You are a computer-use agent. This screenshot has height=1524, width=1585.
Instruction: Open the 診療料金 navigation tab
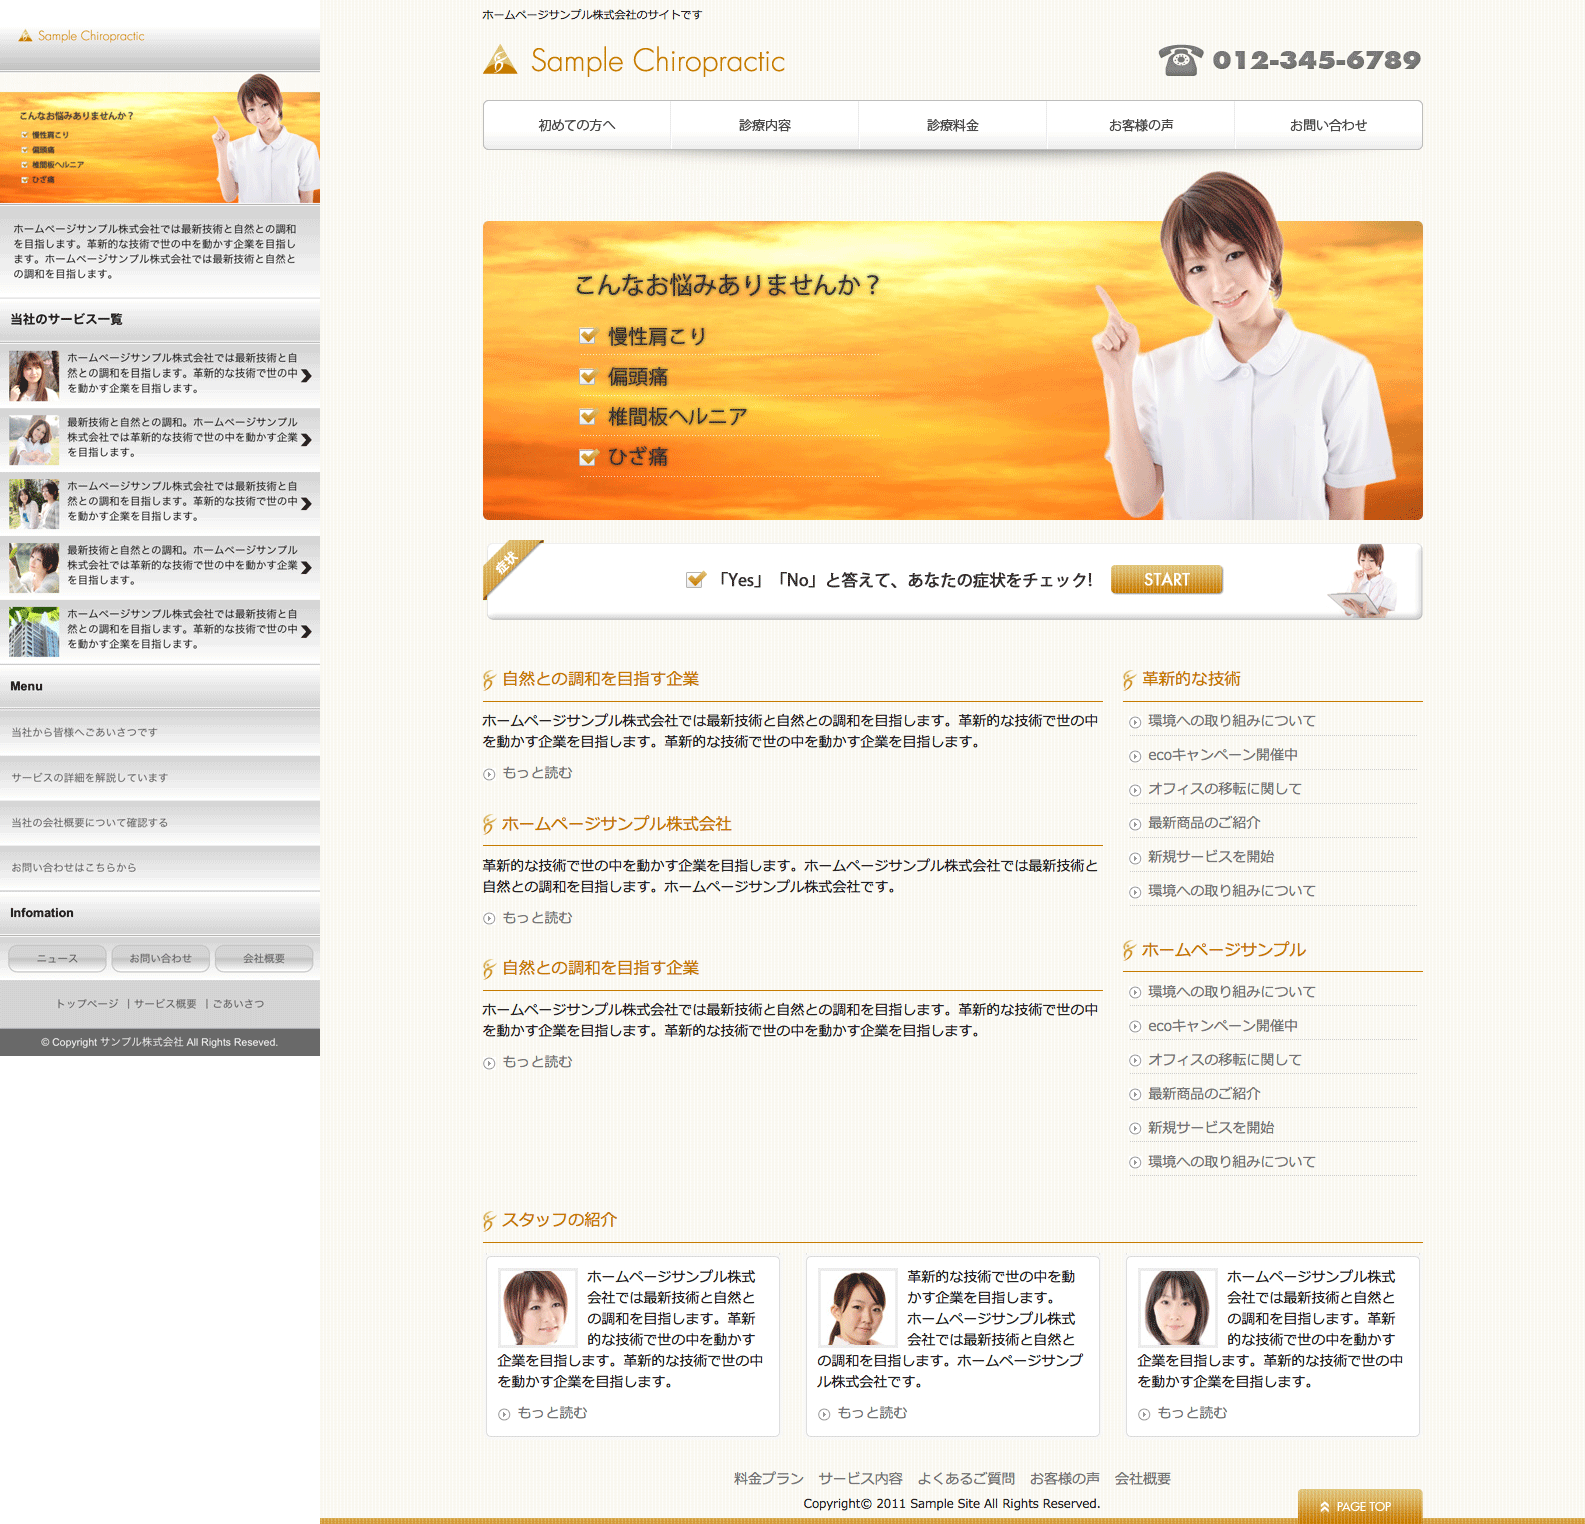point(952,125)
